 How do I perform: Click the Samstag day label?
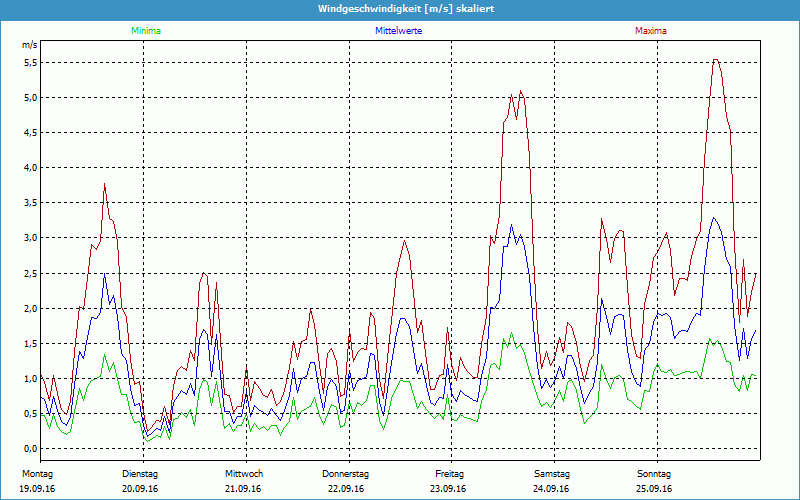tap(552, 474)
